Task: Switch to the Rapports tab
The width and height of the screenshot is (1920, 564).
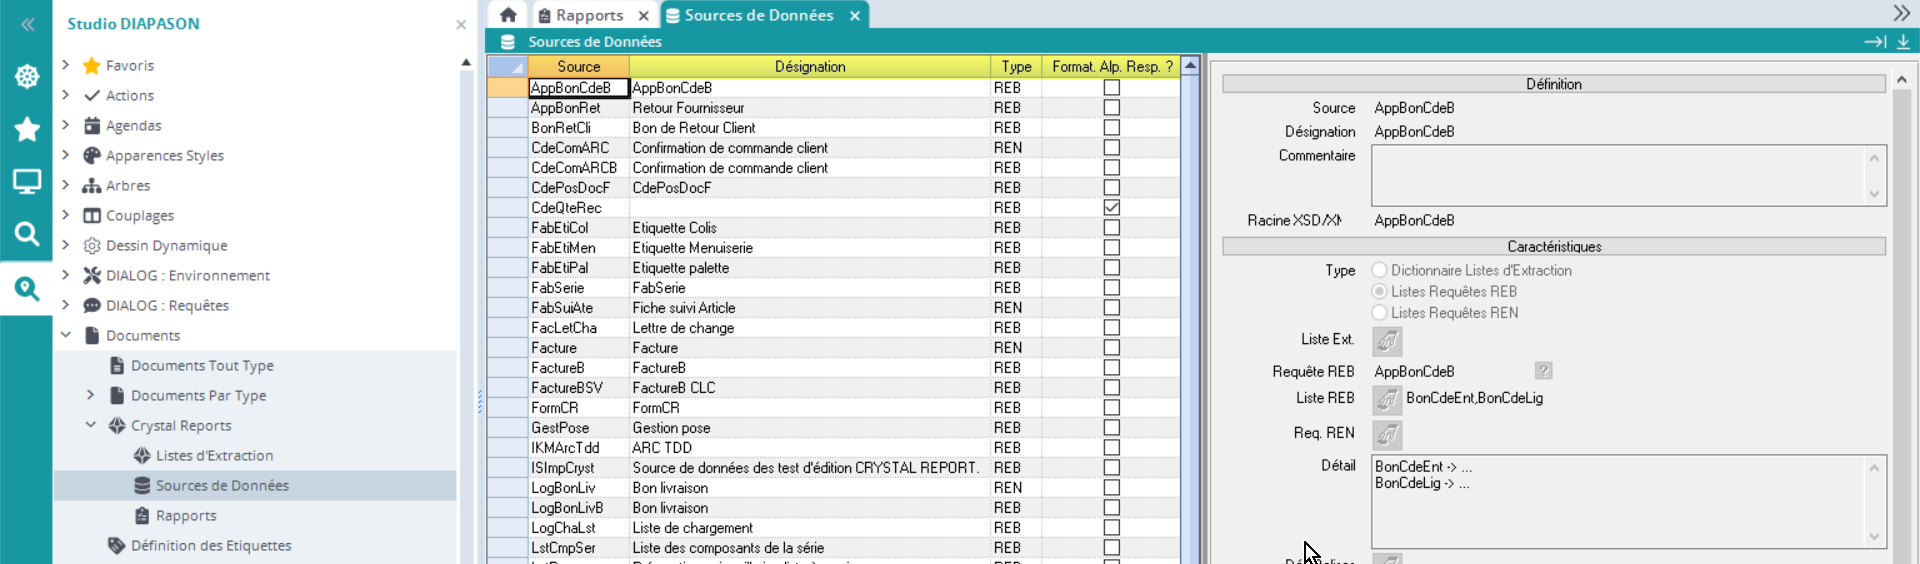Action: (589, 15)
